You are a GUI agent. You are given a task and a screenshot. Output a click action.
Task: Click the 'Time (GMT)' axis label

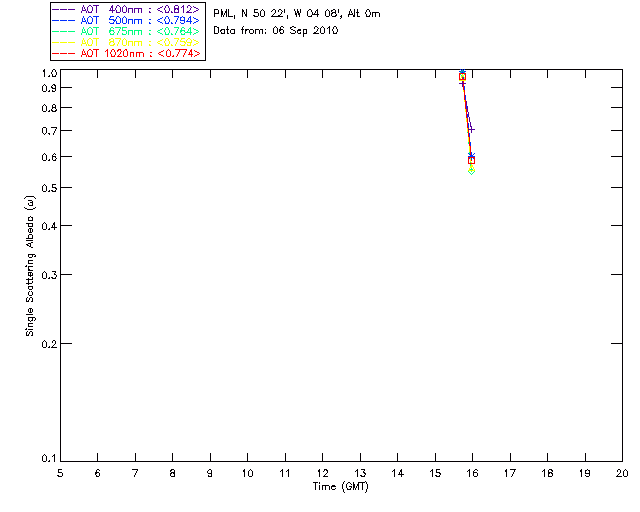pyautogui.click(x=341, y=487)
